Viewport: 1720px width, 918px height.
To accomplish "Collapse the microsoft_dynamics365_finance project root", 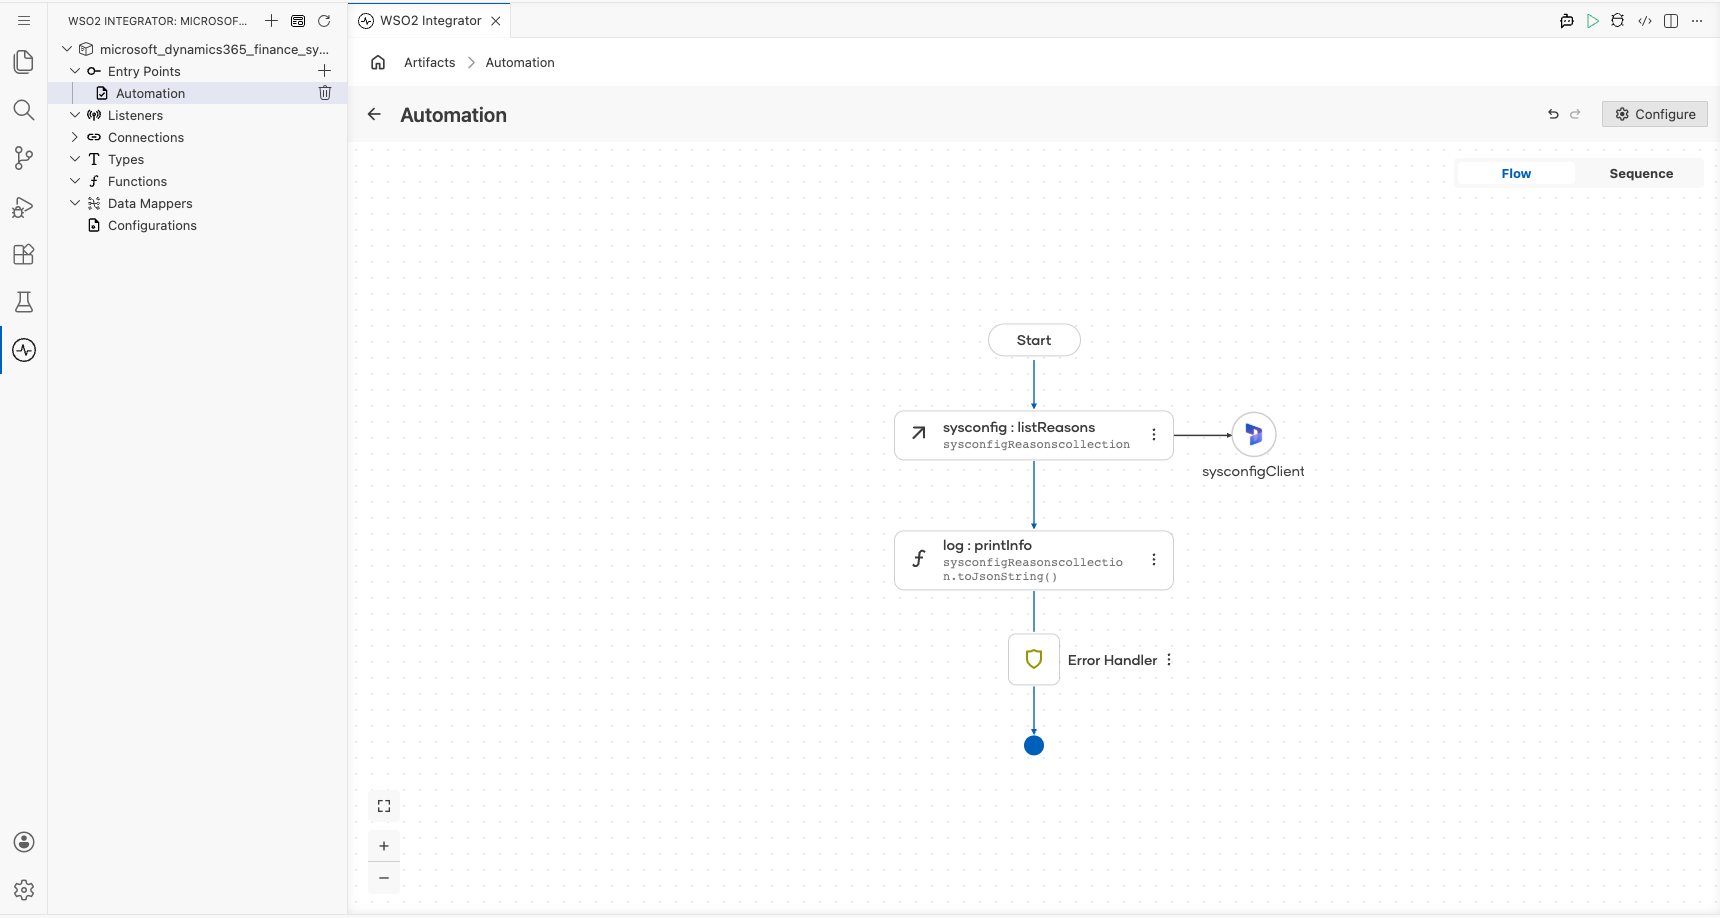I will click(x=67, y=49).
